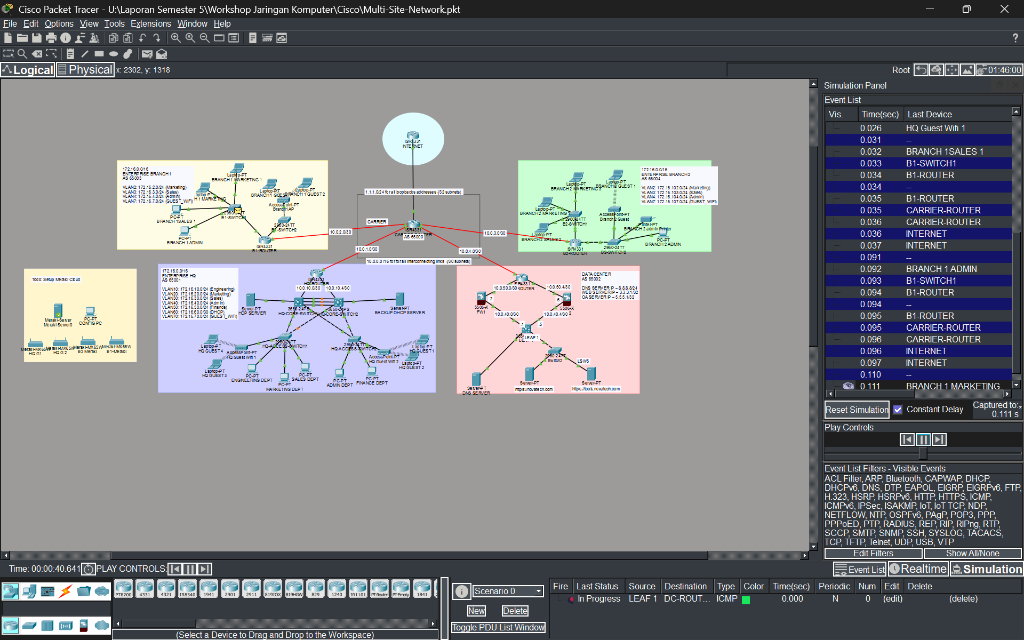Open the Extensions menu
The height and width of the screenshot is (640, 1024).
click(151, 24)
